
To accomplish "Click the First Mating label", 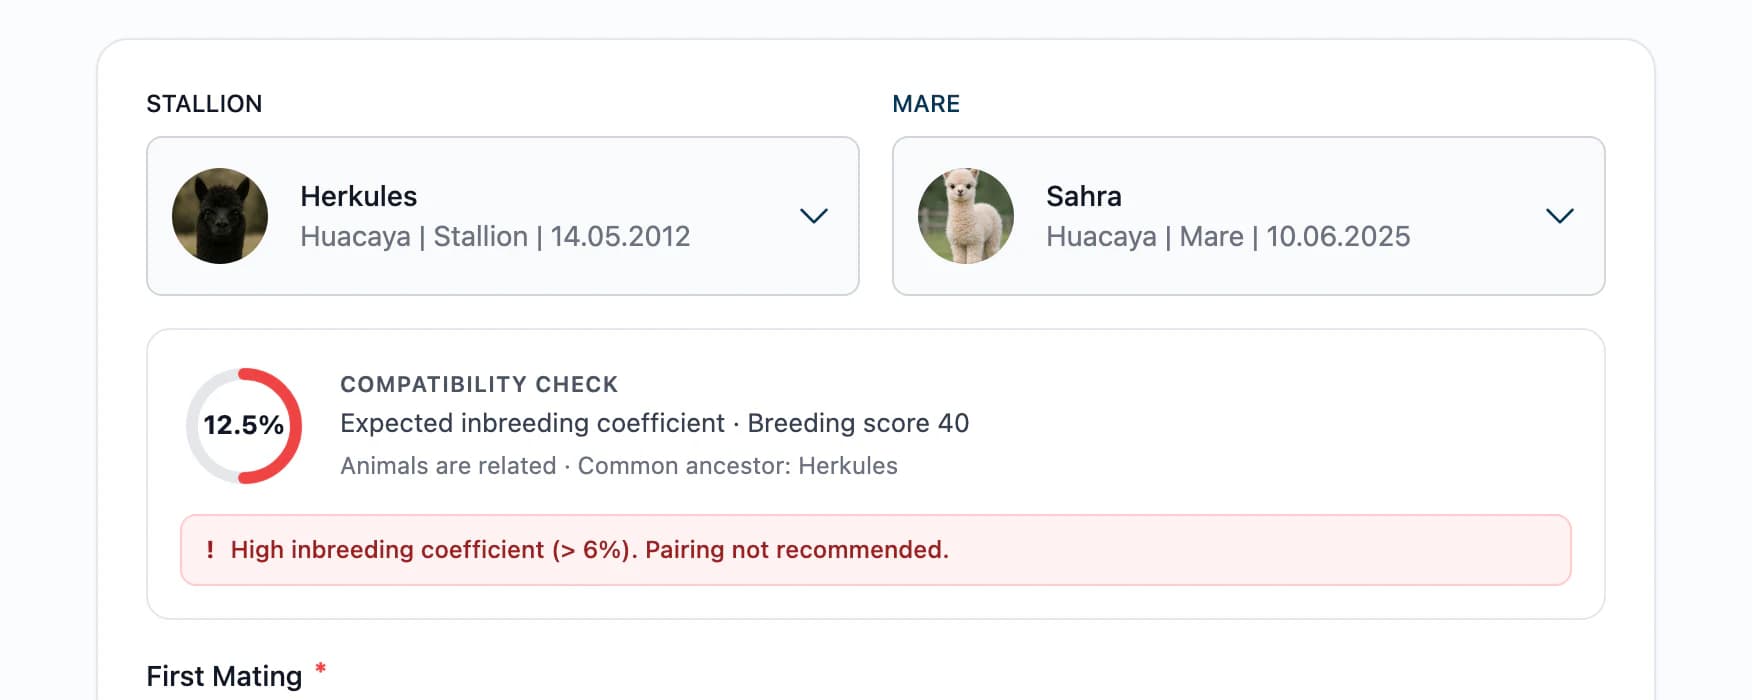I will point(224,677).
